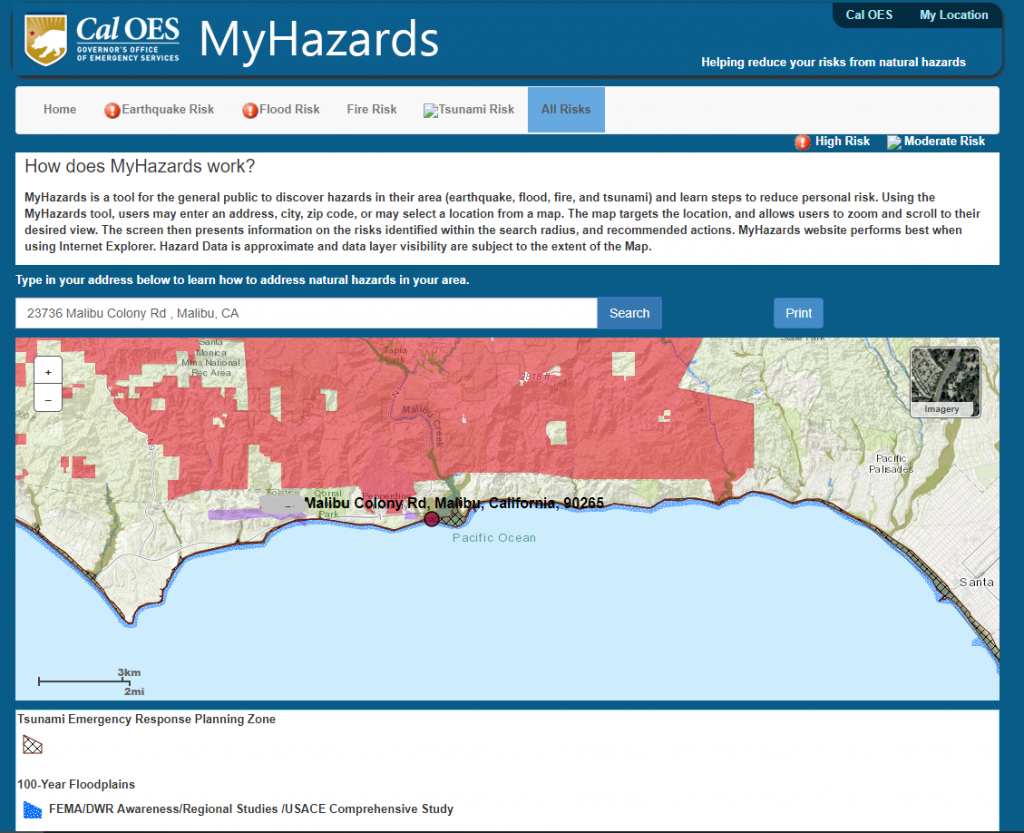Click the Earthquake Risk warning icon
This screenshot has height=833, width=1024.
pos(112,110)
